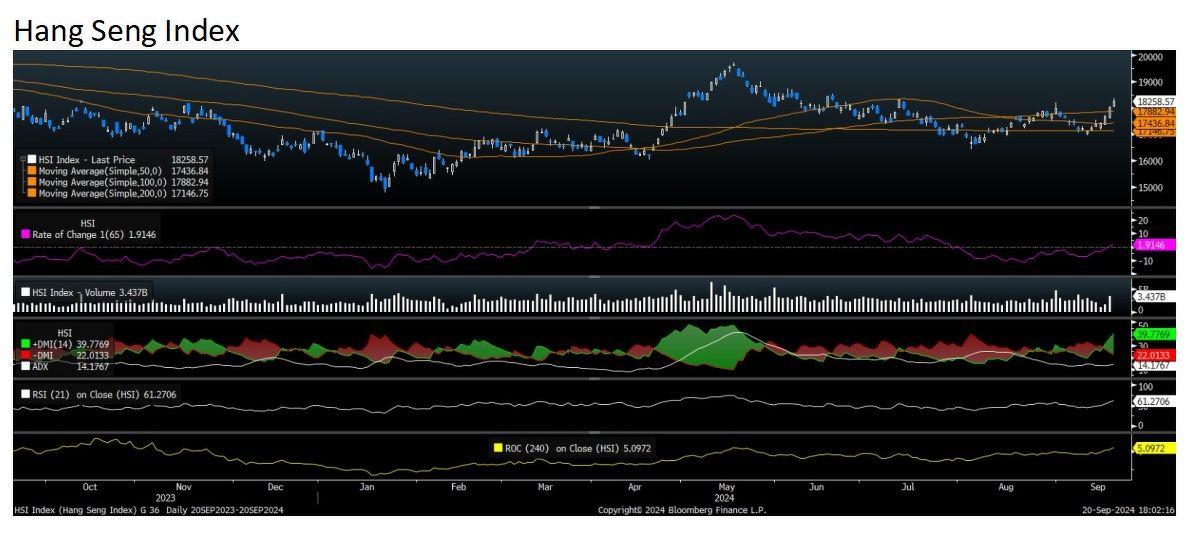Toggle the HSI Index Volume legend box
Image resolution: width=1203 pixels, height=540 pixels.
tap(25, 292)
